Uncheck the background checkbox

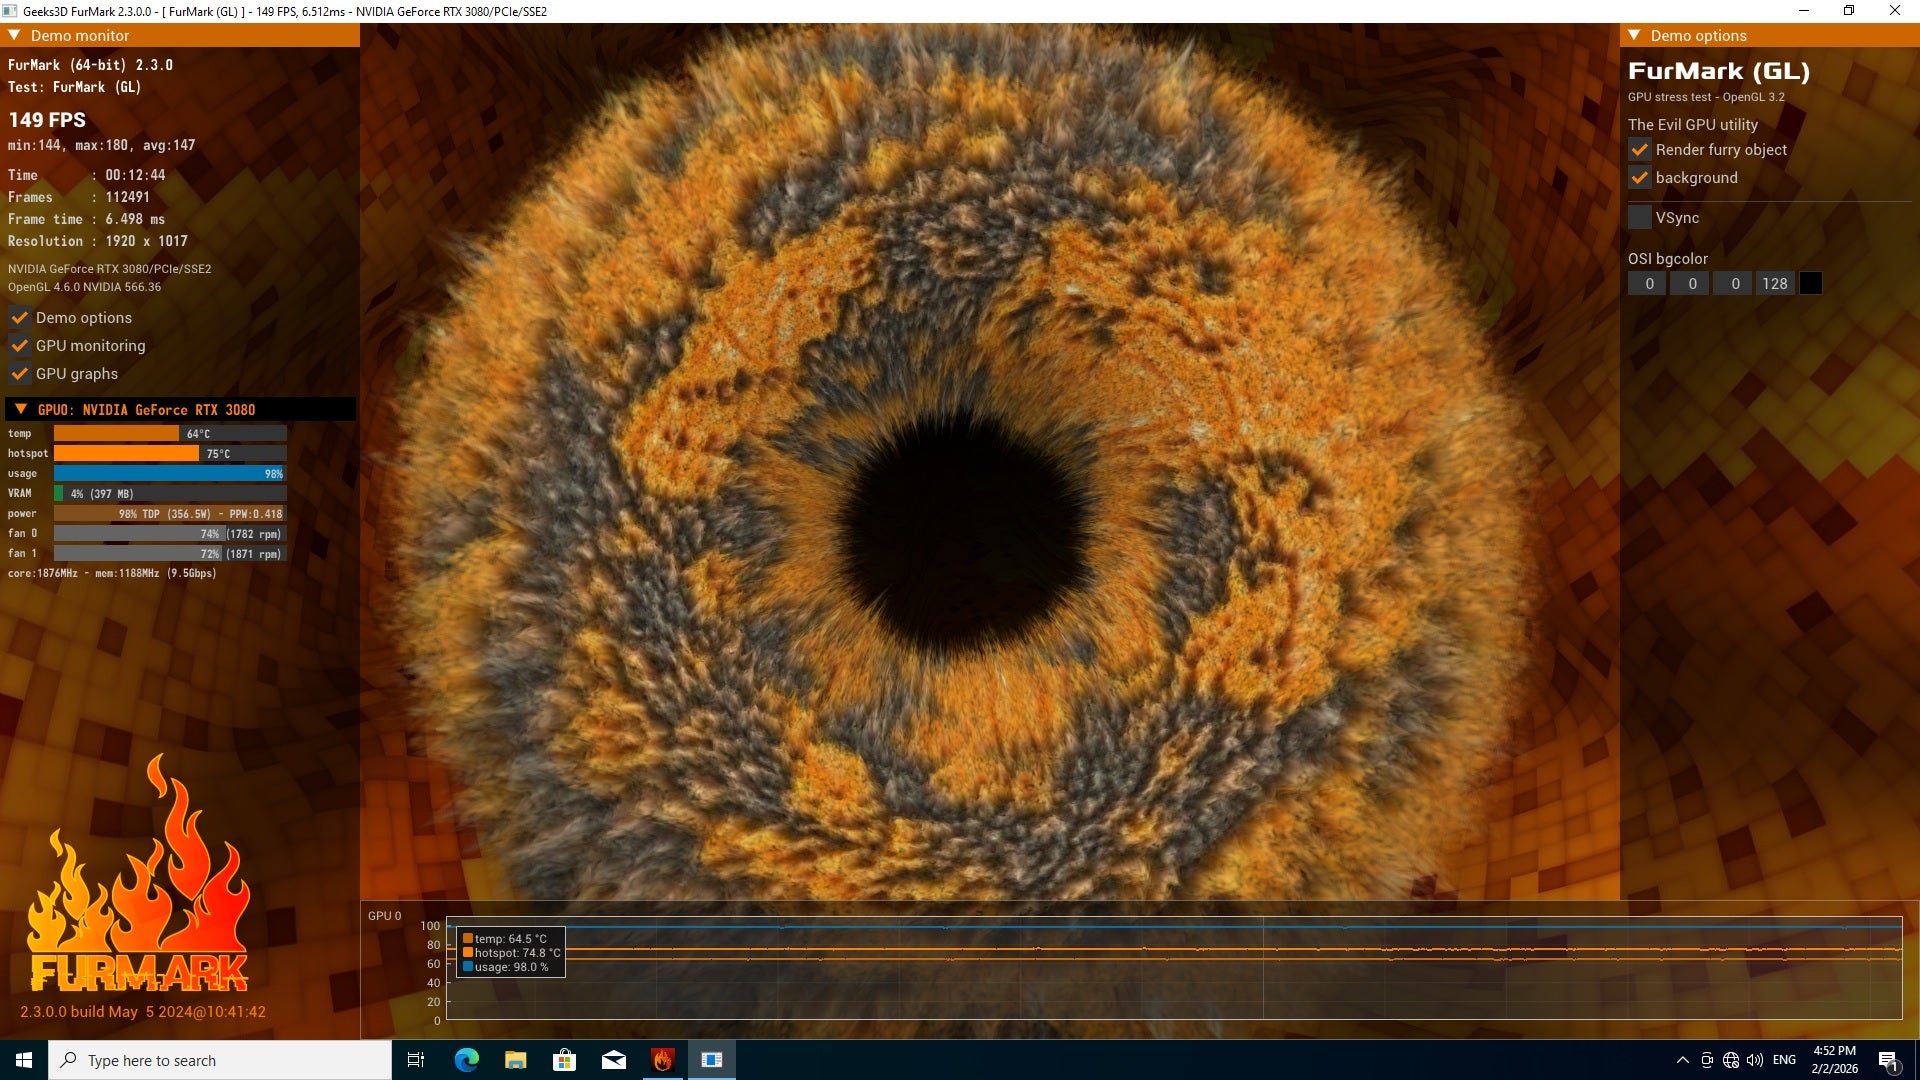[1640, 178]
